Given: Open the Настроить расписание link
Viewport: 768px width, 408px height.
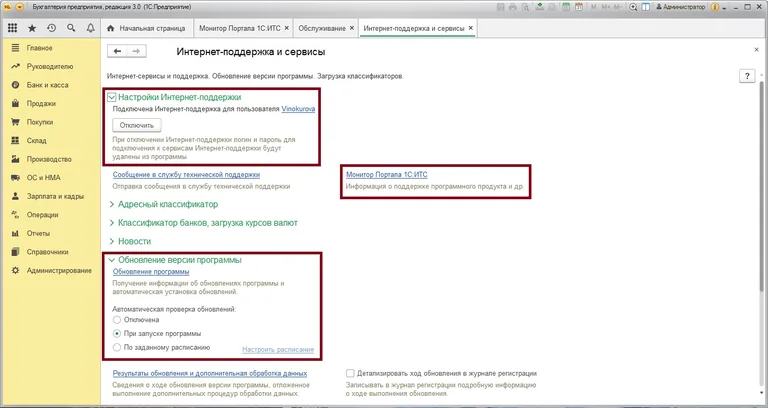Looking at the screenshot, I should tap(278, 349).
